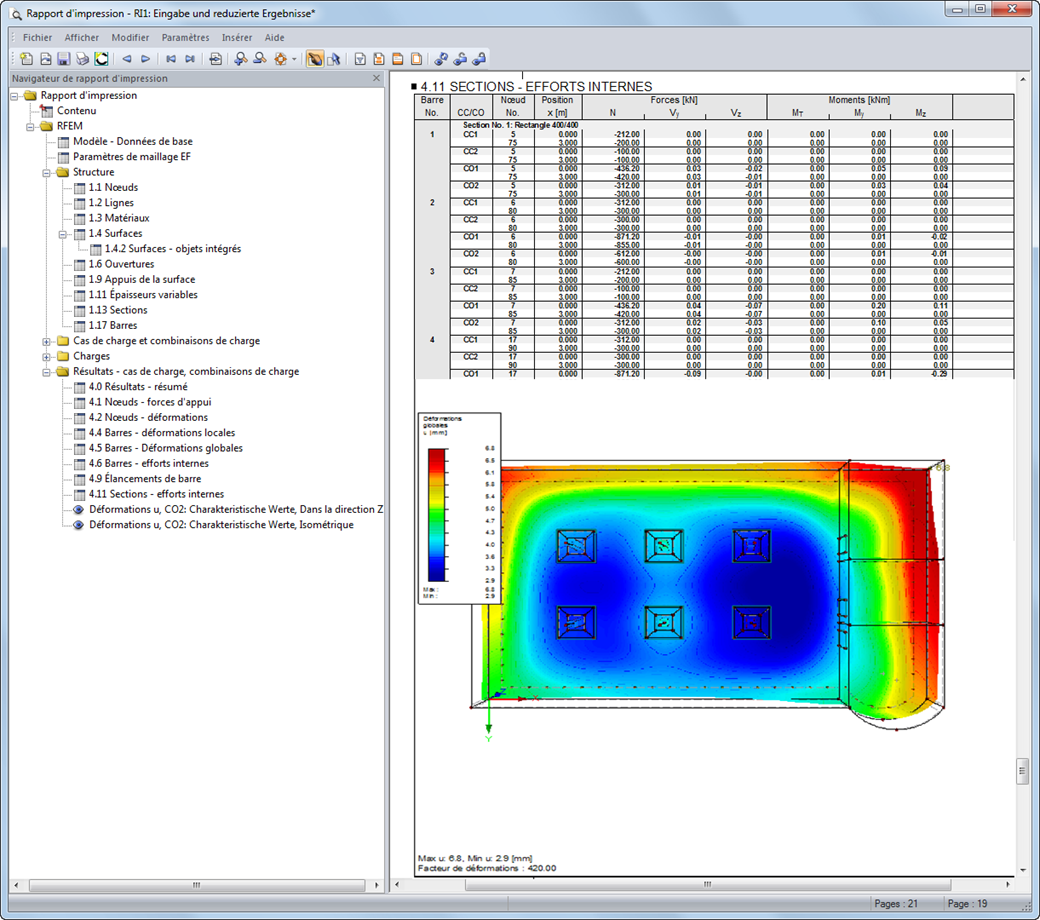Screen dimensions: 1040x920
Task: Collapse the Structure folder in navigator
Action: coord(46,172)
